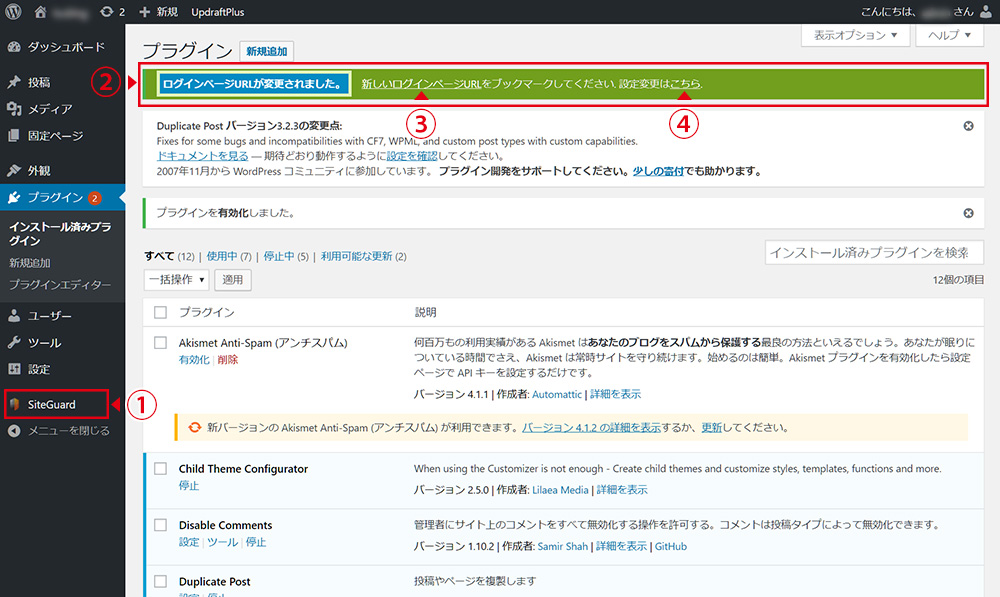Click the Akismet update available icon

195,427
